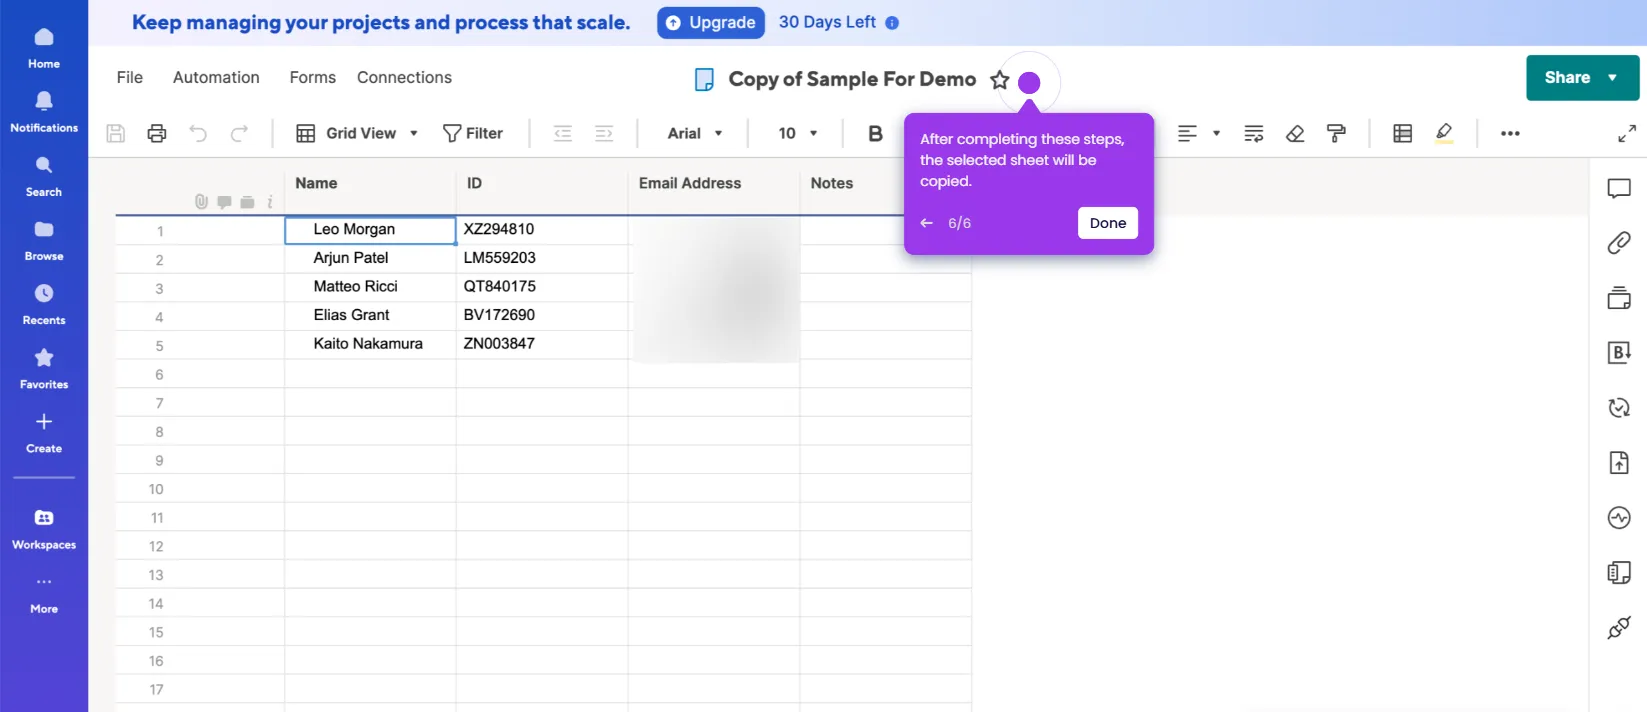Open the font size 10 dropdown
Image resolution: width=1647 pixels, height=712 pixels.
coord(798,133)
